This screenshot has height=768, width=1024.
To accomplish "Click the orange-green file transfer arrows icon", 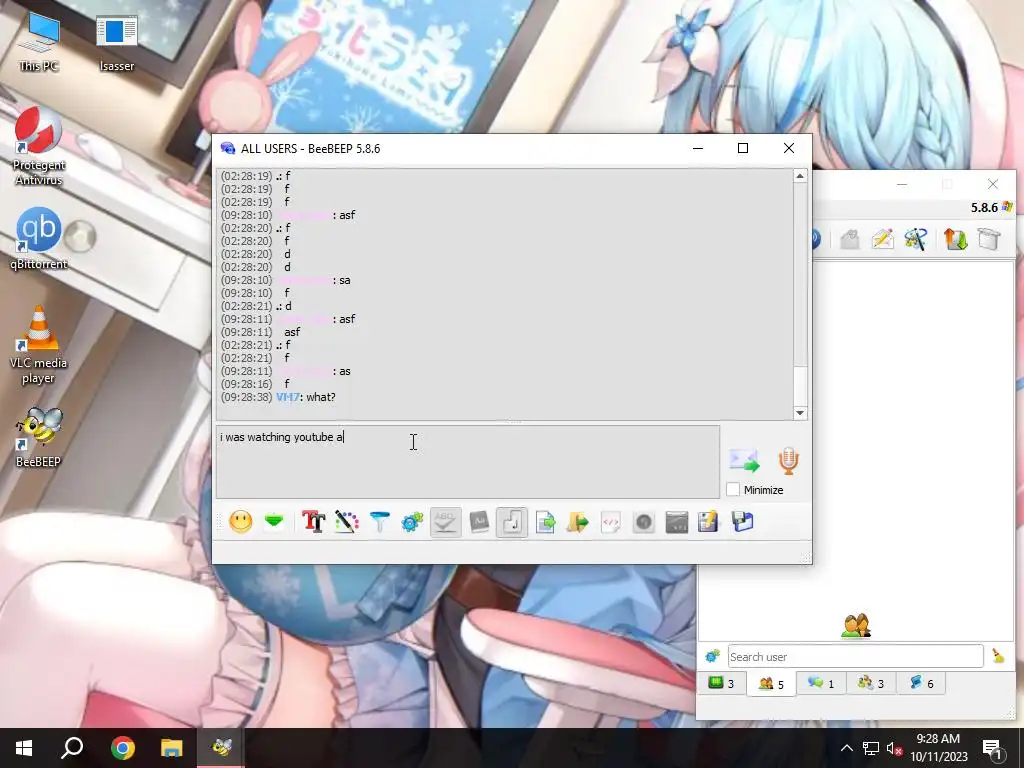I will coord(955,239).
